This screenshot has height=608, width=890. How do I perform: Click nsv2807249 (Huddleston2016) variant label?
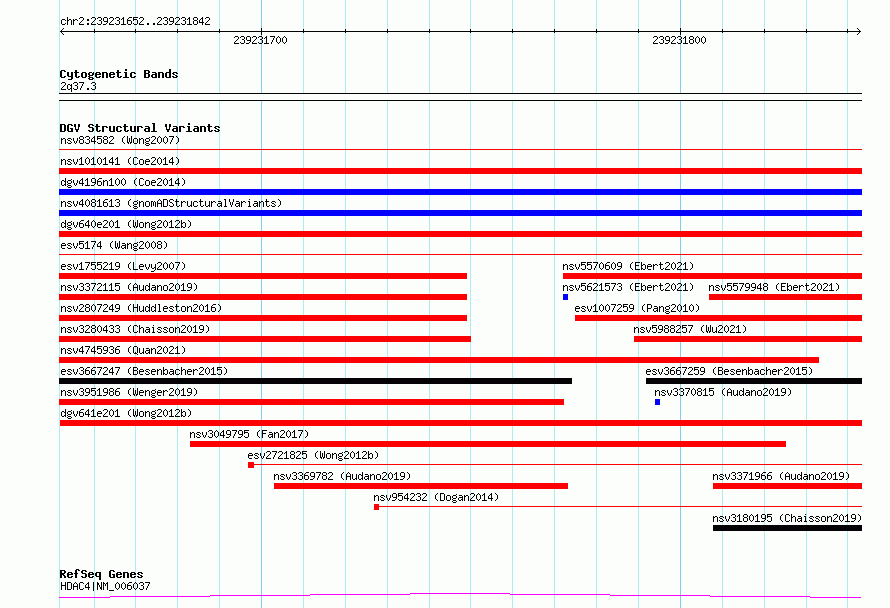(141, 308)
